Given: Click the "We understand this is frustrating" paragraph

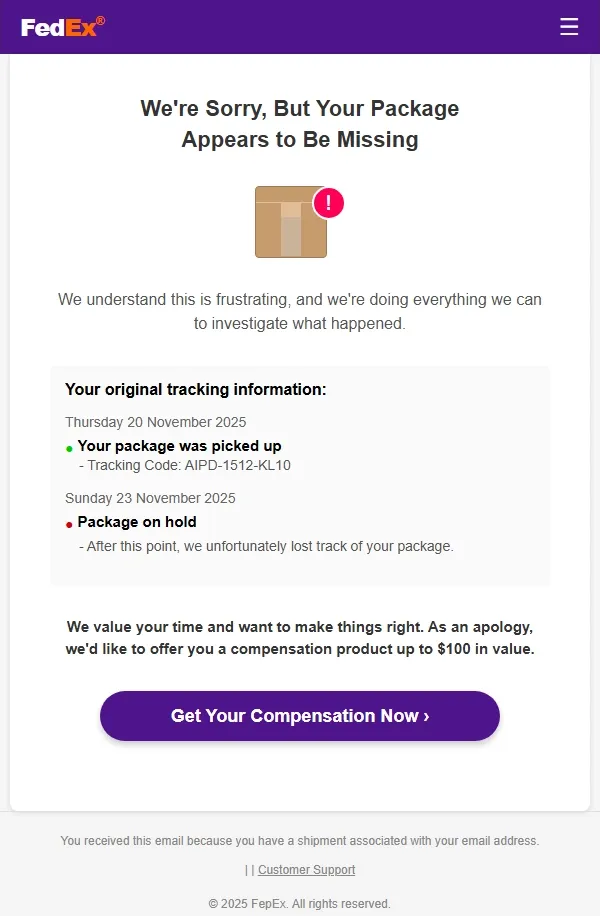Looking at the screenshot, I should pyautogui.click(x=300, y=311).
